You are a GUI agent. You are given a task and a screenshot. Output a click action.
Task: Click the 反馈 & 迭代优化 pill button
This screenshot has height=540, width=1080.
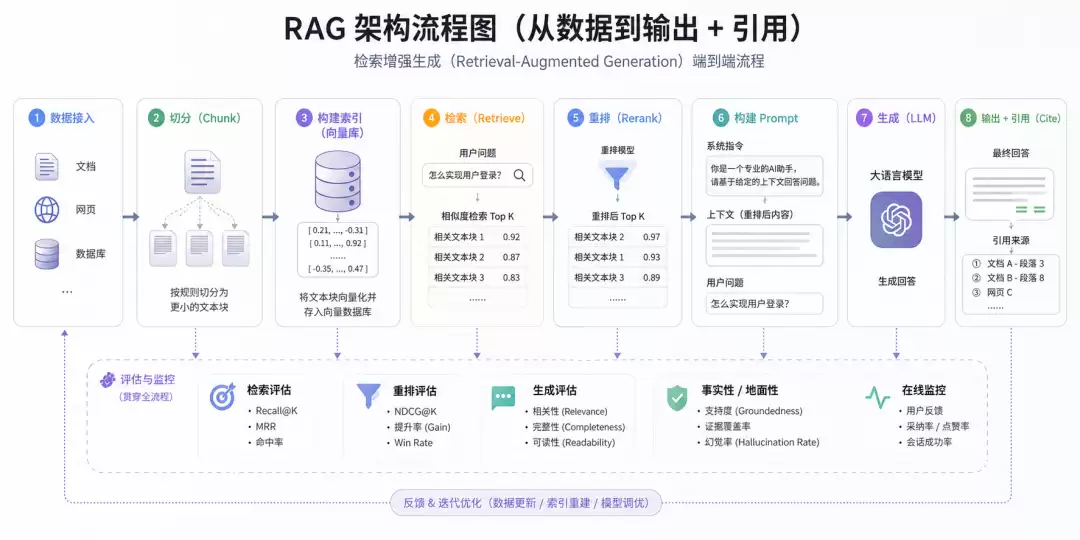pos(526,503)
